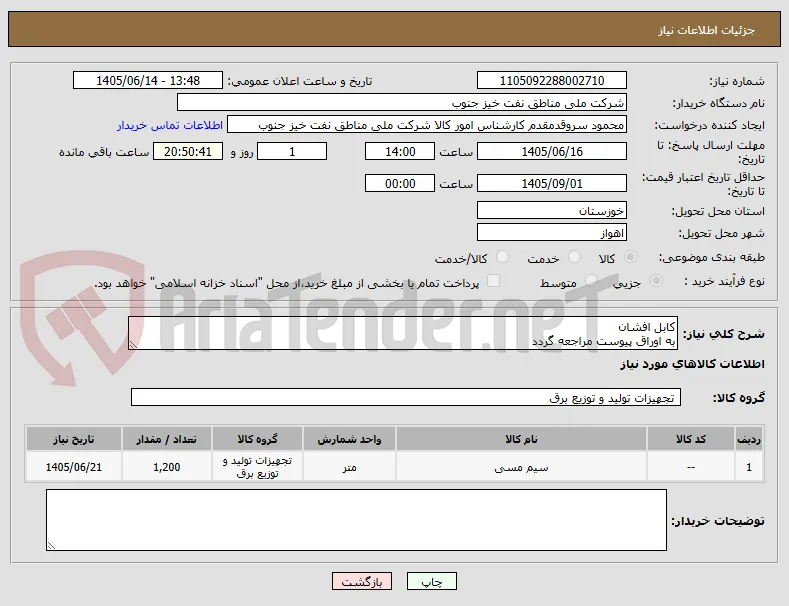Click the کد کالا column header
This screenshot has height=606, width=789.
[x=690, y=439]
